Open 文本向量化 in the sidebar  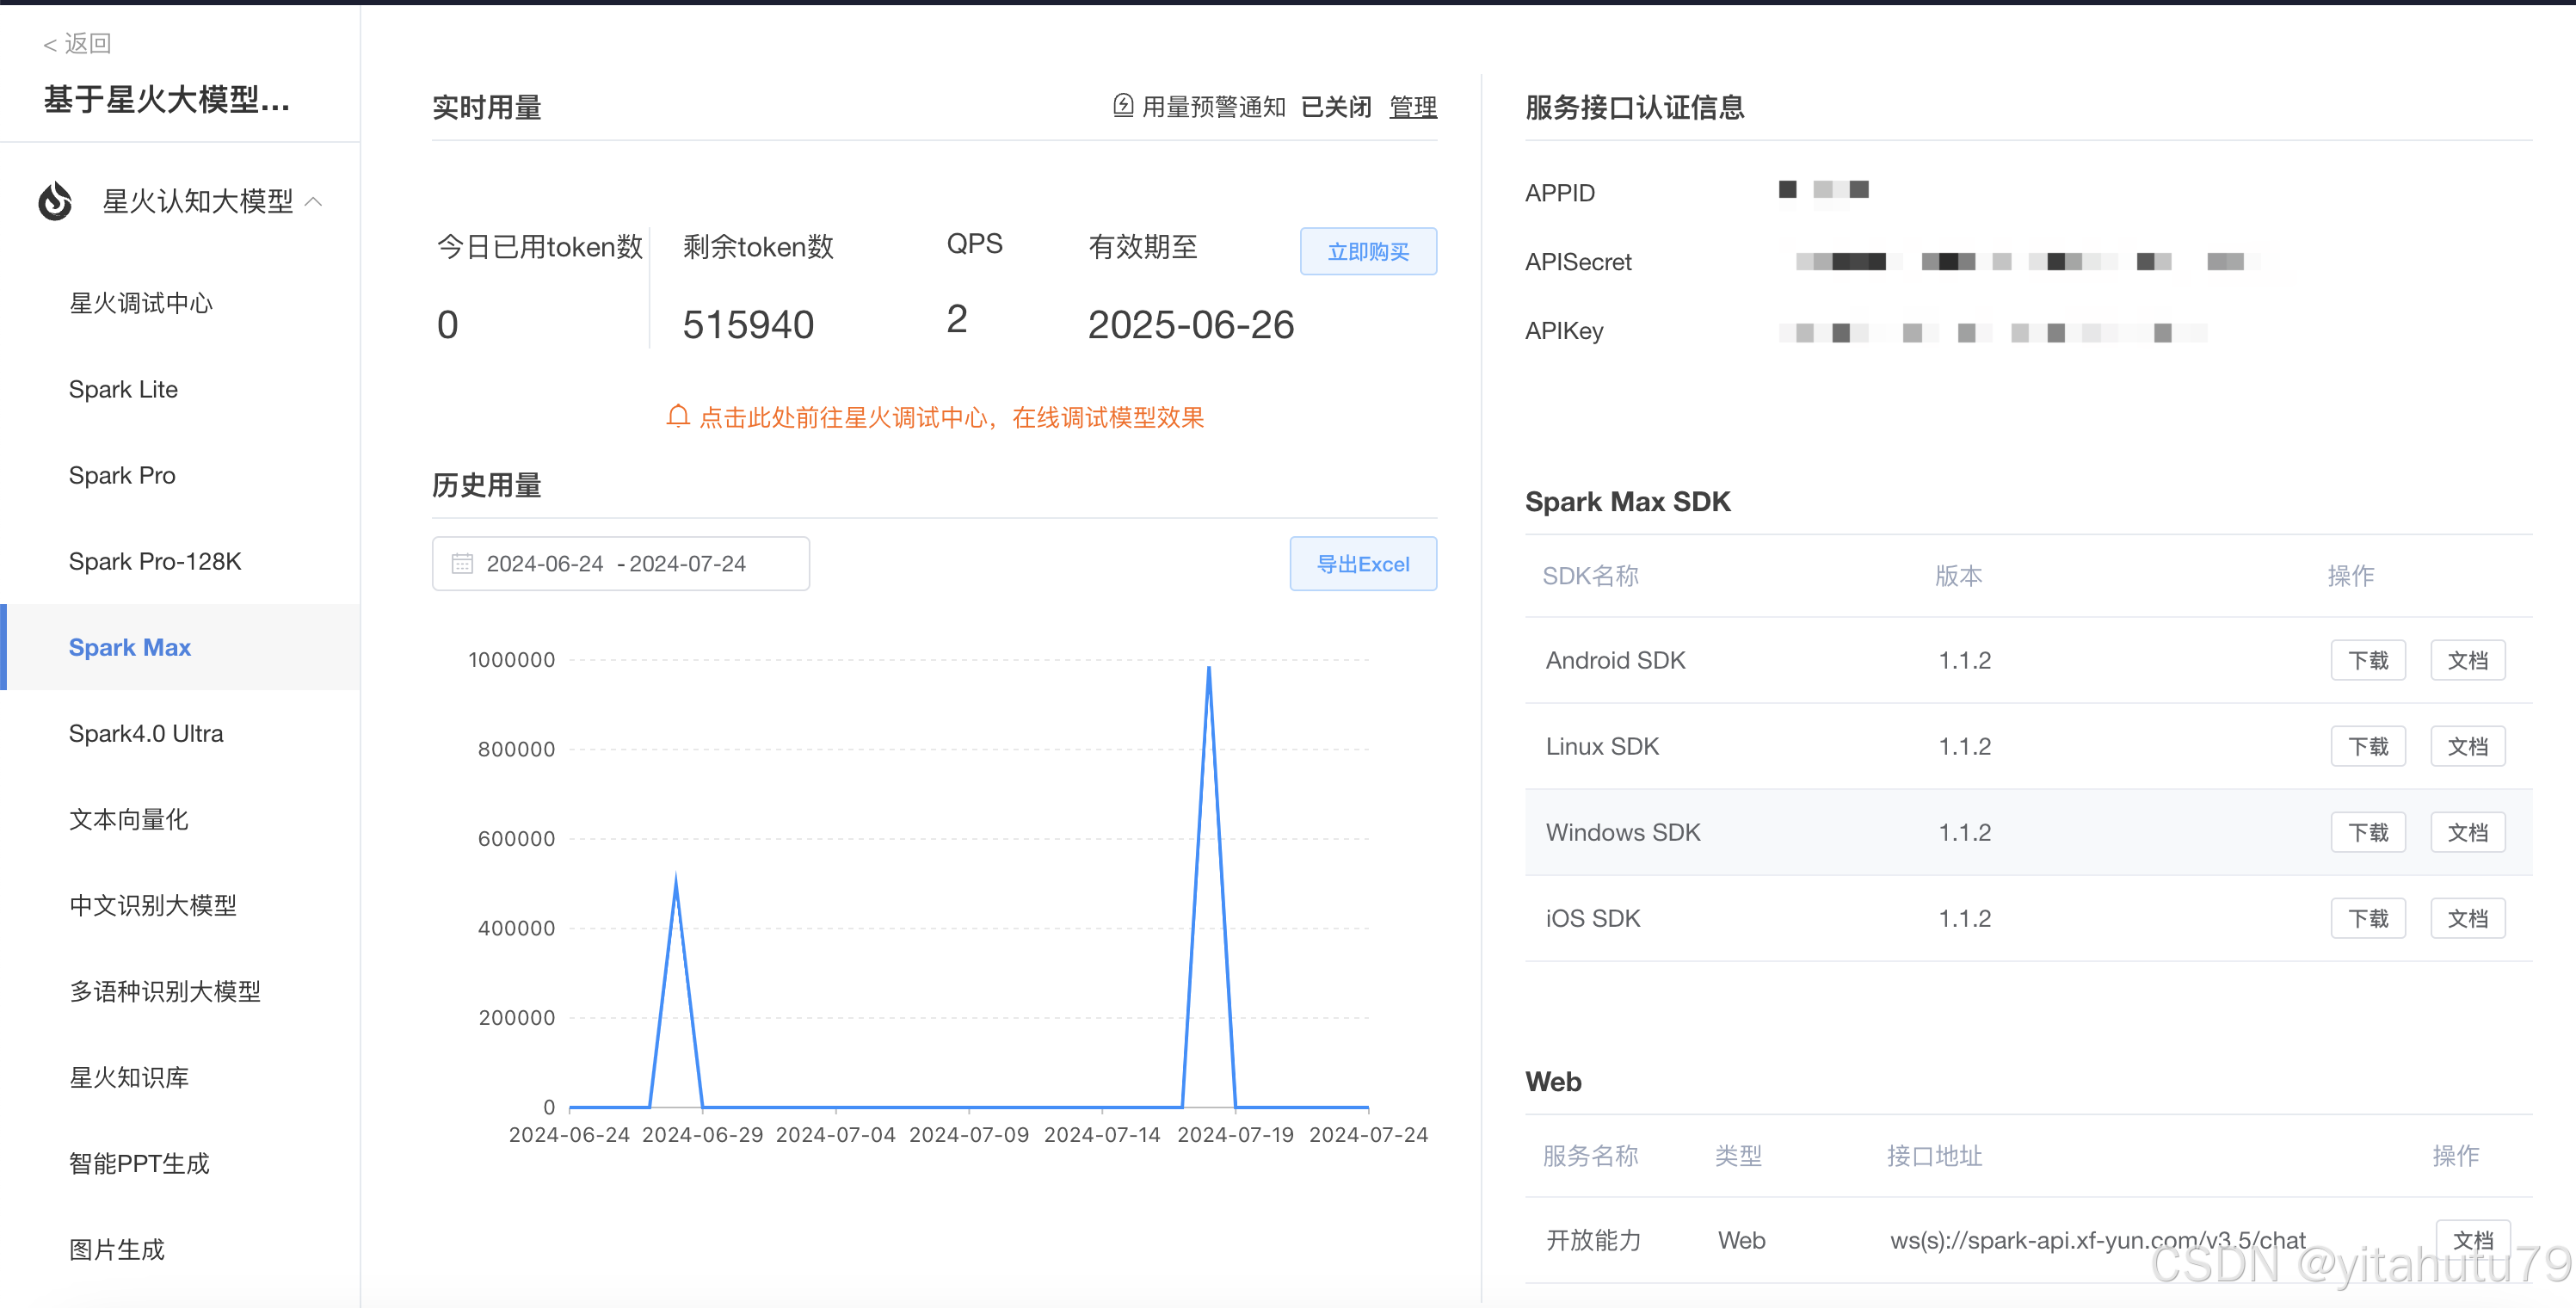tap(129, 819)
